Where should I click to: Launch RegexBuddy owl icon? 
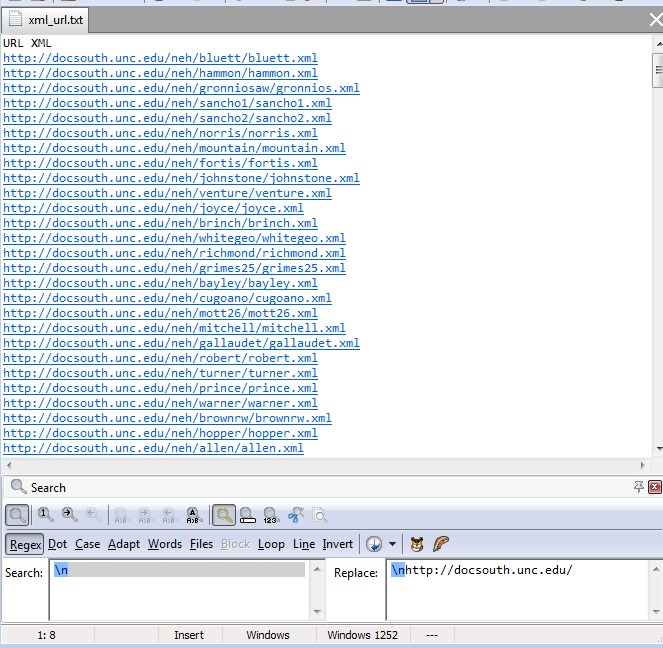tap(417, 544)
